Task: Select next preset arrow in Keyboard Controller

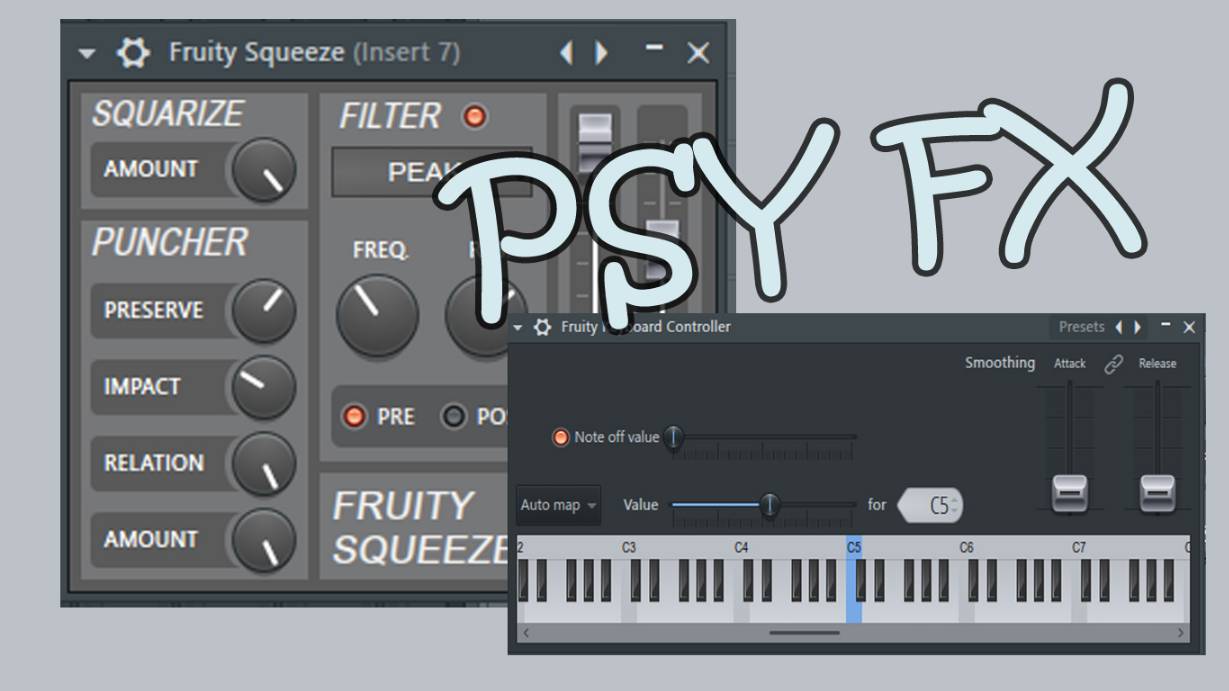Action: pyautogui.click(x=1139, y=327)
